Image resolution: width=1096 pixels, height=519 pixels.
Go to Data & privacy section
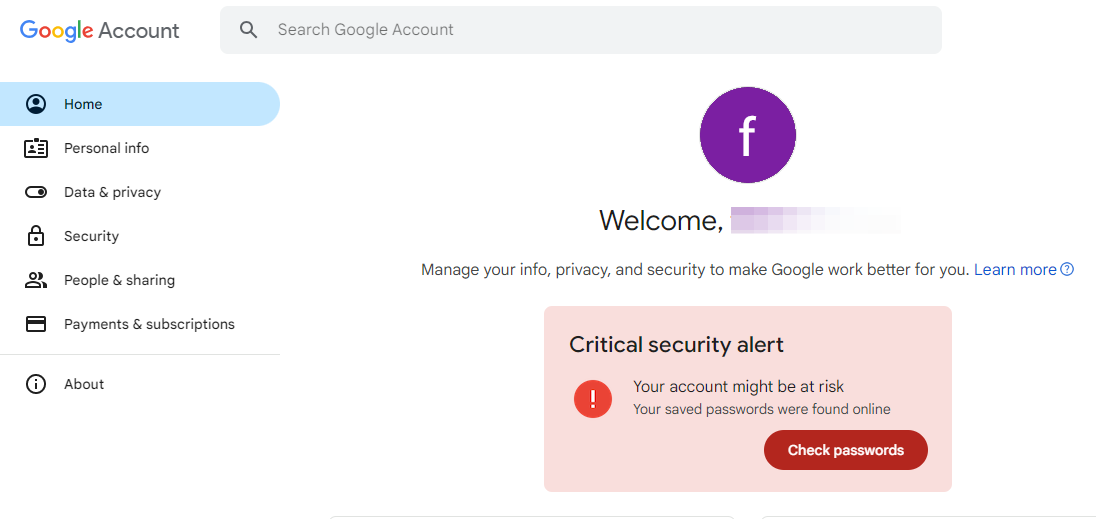click(x=112, y=192)
